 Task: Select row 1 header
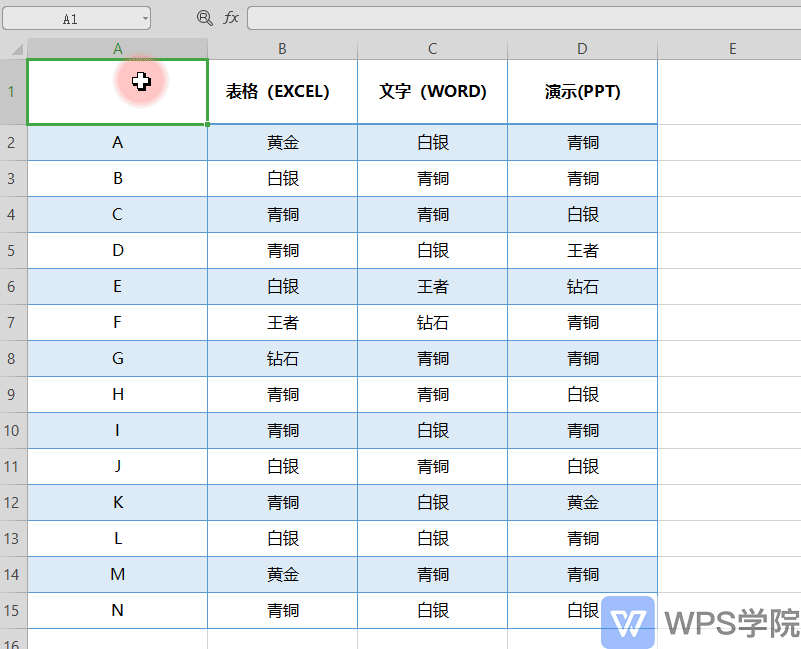(13, 92)
